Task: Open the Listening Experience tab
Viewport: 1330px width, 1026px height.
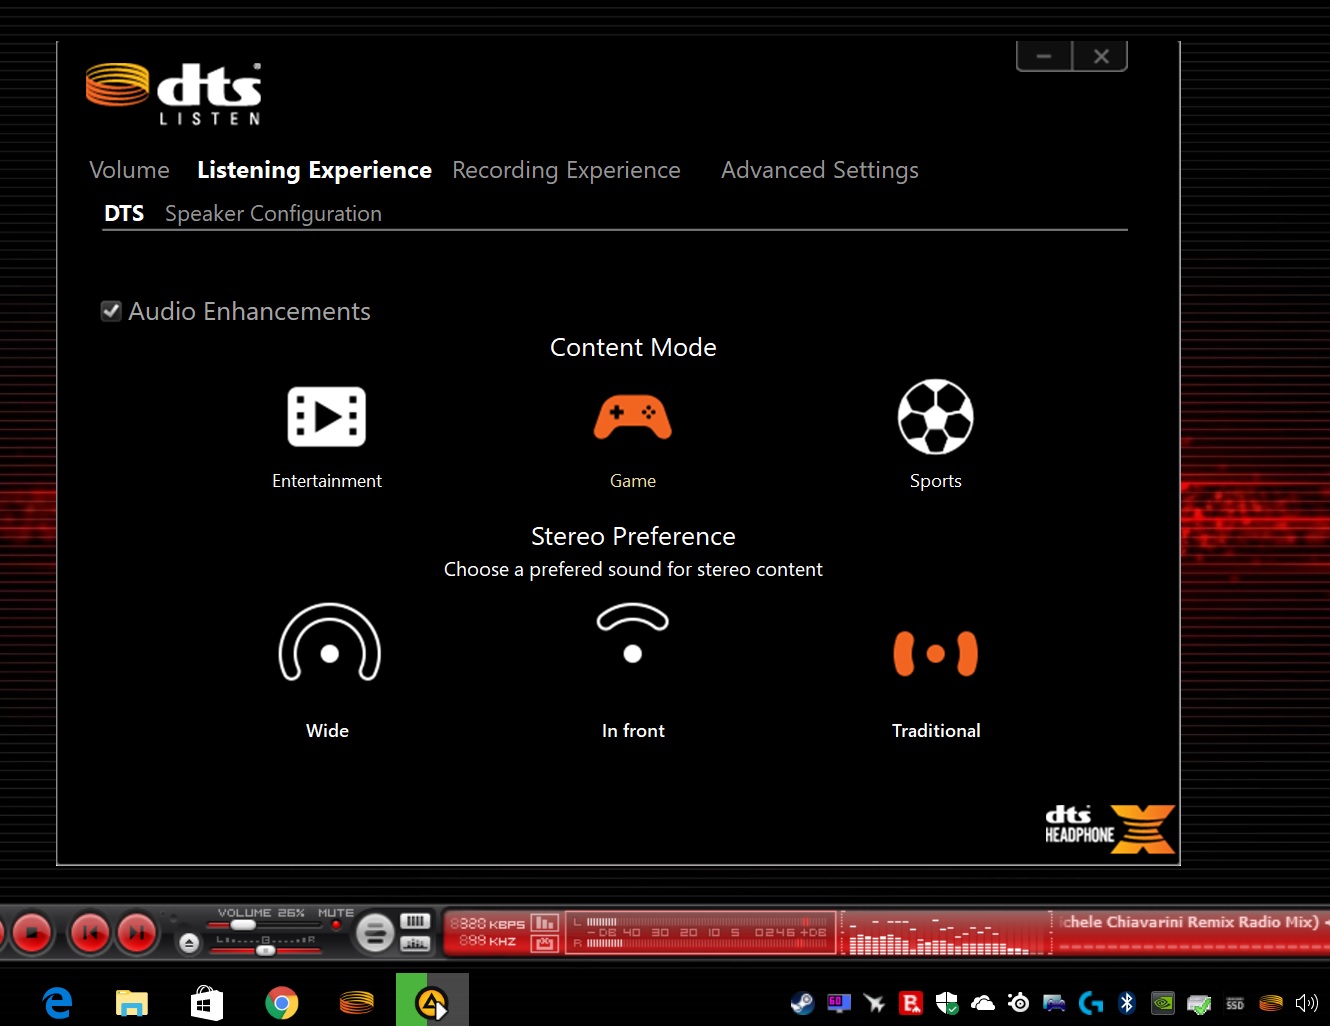Action: (x=314, y=170)
